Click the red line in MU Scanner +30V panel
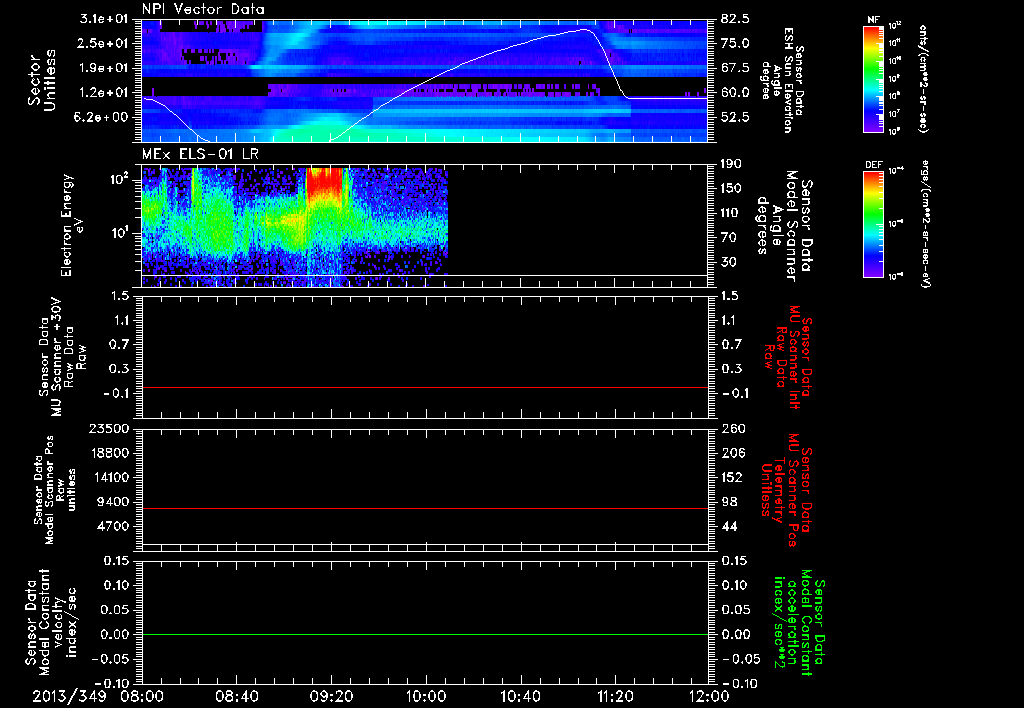1024x708 pixels. pyautogui.click(x=425, y=388)
